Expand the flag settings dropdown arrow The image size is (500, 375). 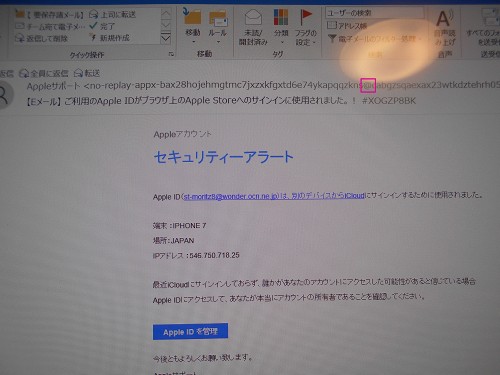[x=314, y=42]
